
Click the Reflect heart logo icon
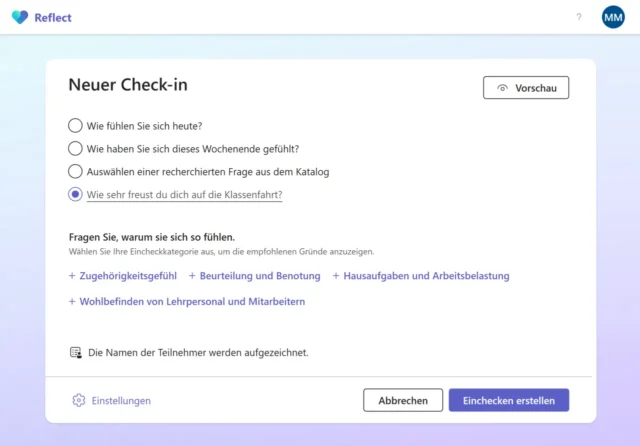click(x=20, y=17)
